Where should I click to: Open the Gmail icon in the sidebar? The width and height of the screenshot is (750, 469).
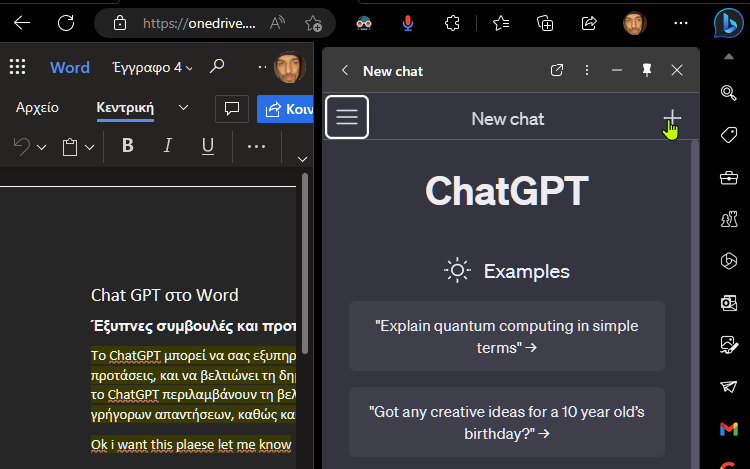(728, 429)
